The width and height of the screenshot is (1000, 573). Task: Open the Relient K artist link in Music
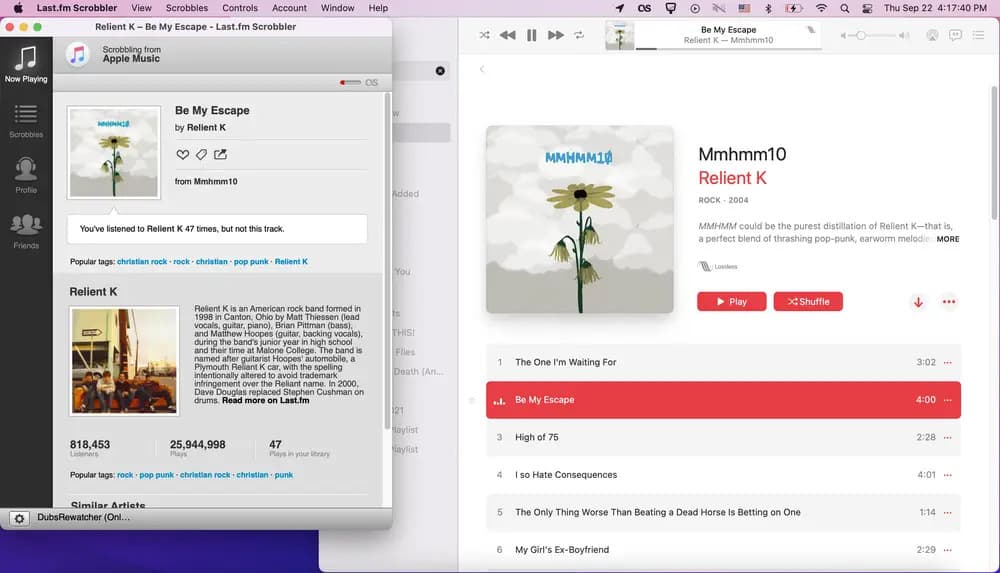pos(732,178)
